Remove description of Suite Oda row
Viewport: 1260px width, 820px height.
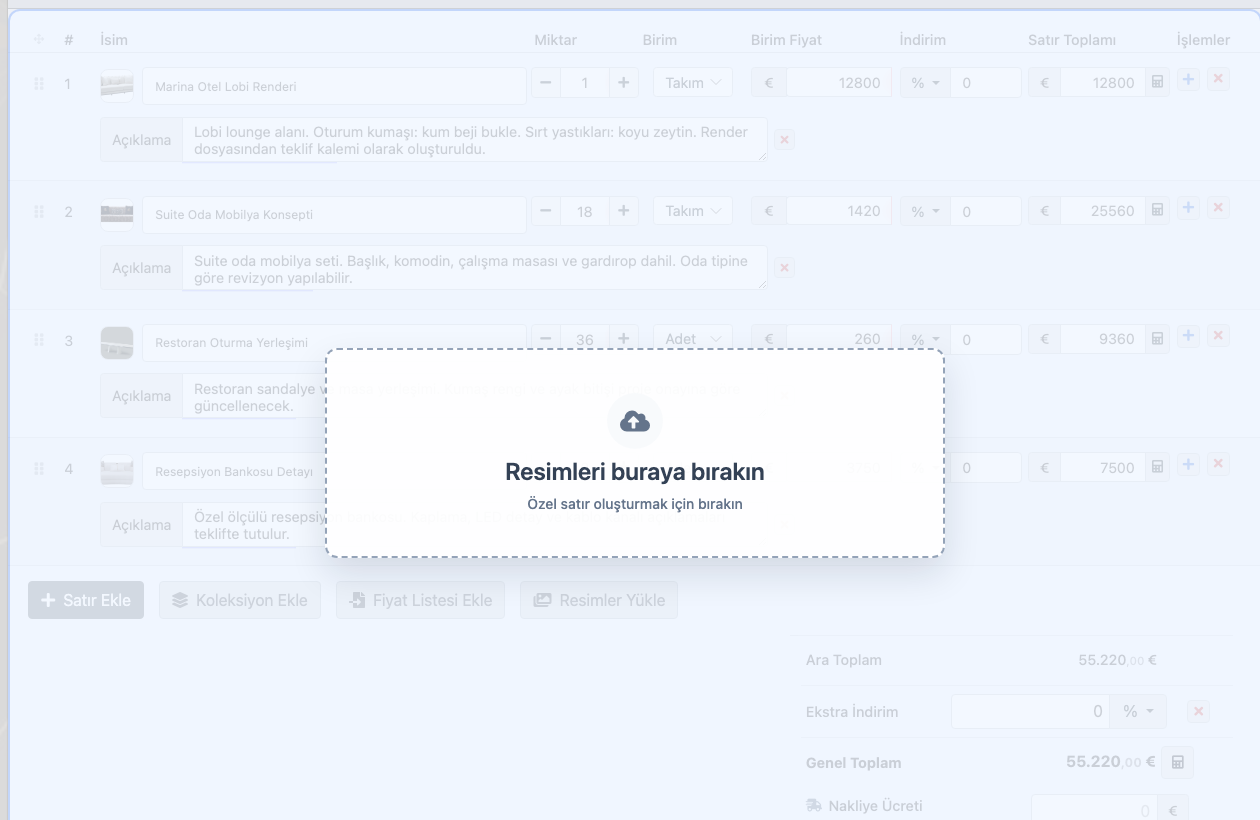(x=785, y=268)
